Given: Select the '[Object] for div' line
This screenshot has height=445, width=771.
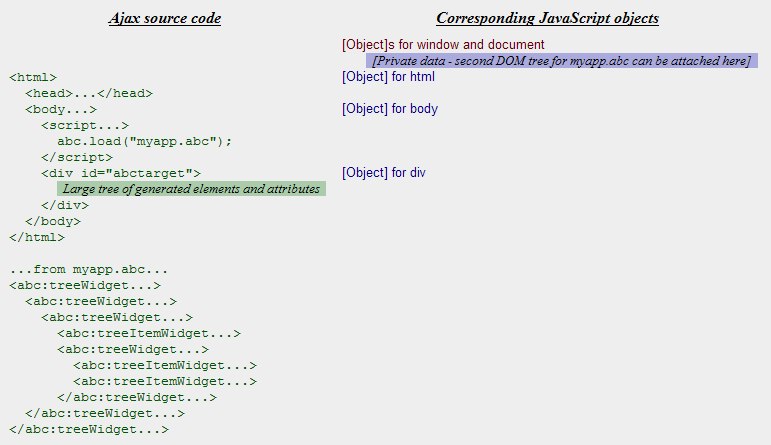Looking at the screenshot, I should coord(384,173).
